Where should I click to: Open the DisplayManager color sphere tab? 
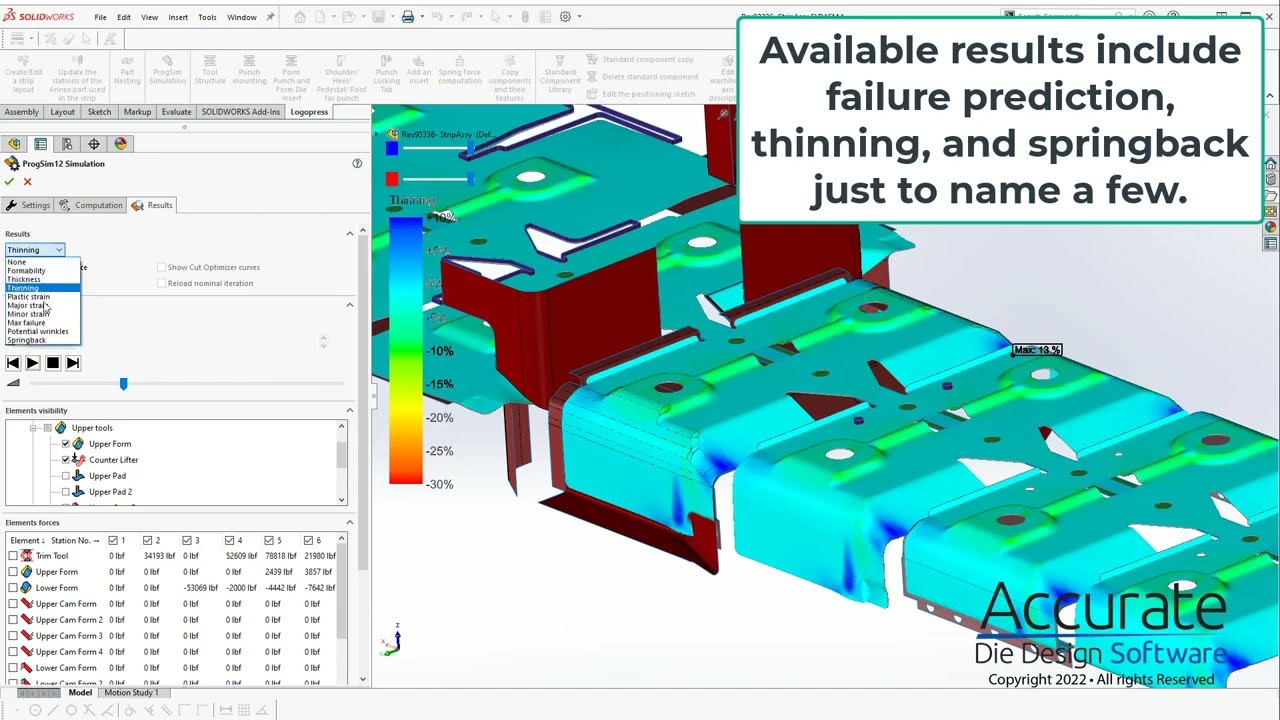pos(121,144)
